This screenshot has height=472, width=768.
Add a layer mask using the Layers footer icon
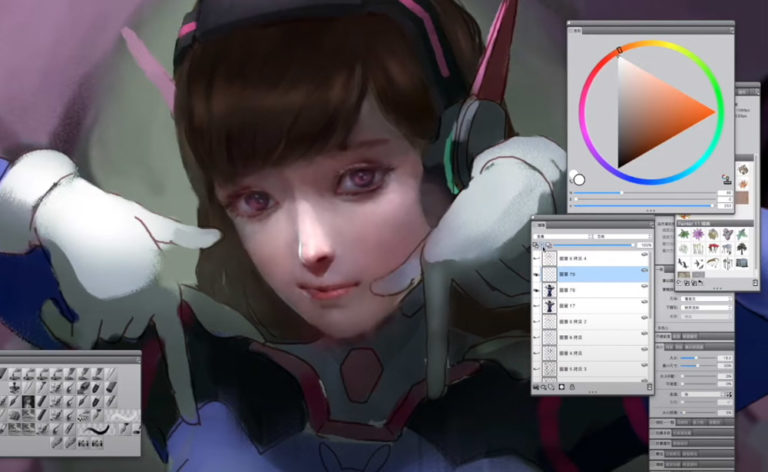[562, 386]
